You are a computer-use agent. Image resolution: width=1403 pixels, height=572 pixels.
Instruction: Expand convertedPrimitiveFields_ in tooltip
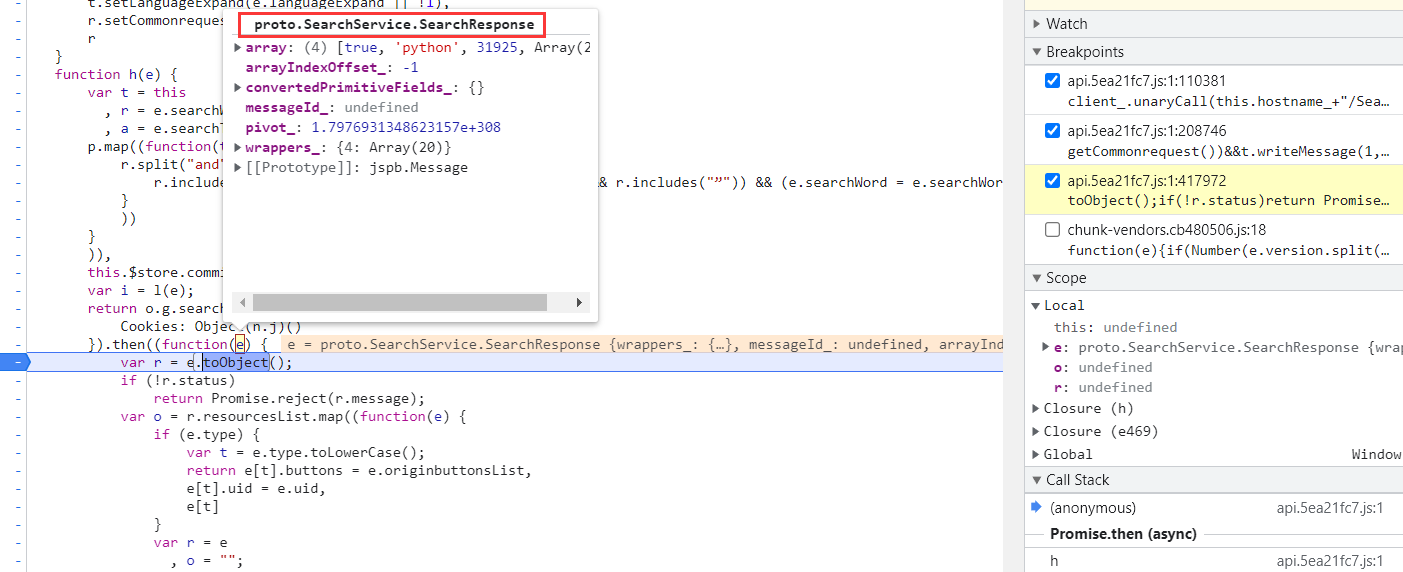238,88
